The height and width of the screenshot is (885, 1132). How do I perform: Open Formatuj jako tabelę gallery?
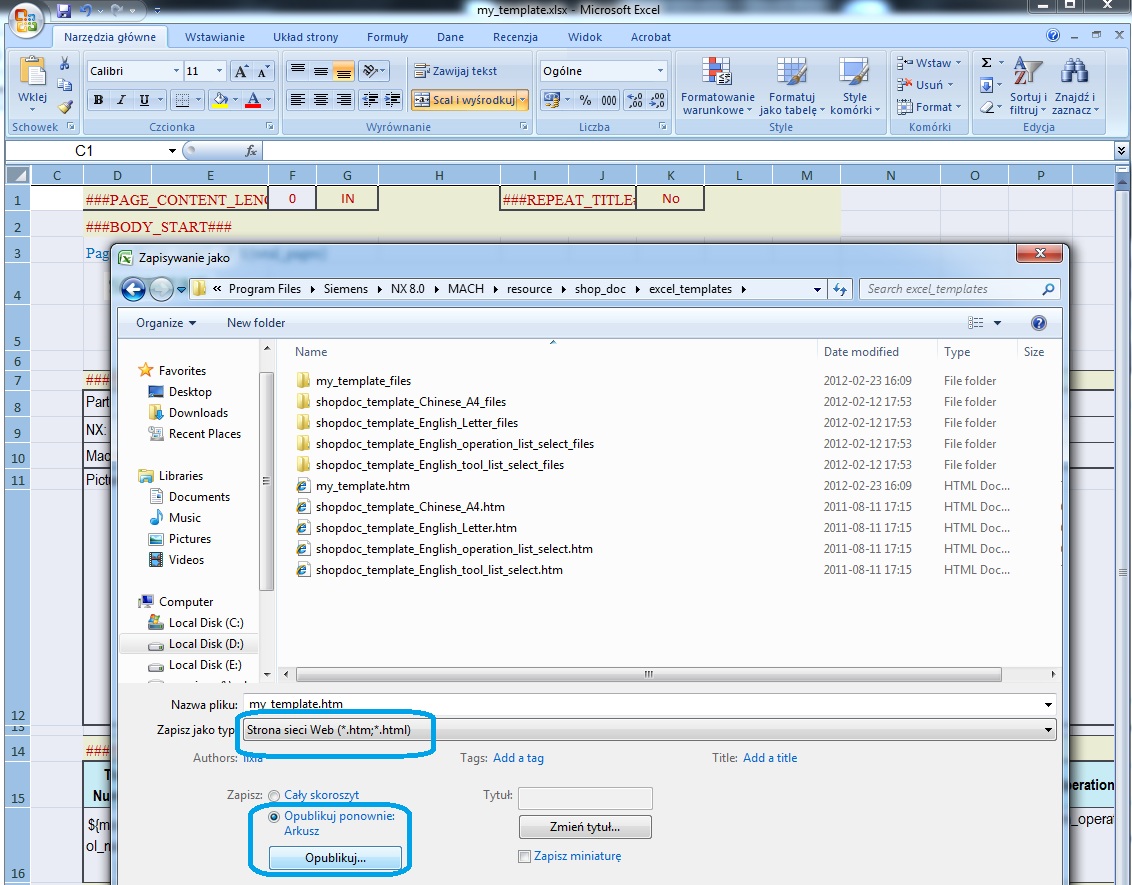pos(791,85)
